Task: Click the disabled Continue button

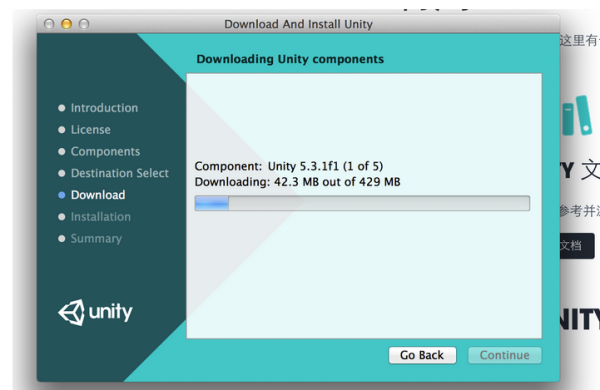Action: [504, 355]
